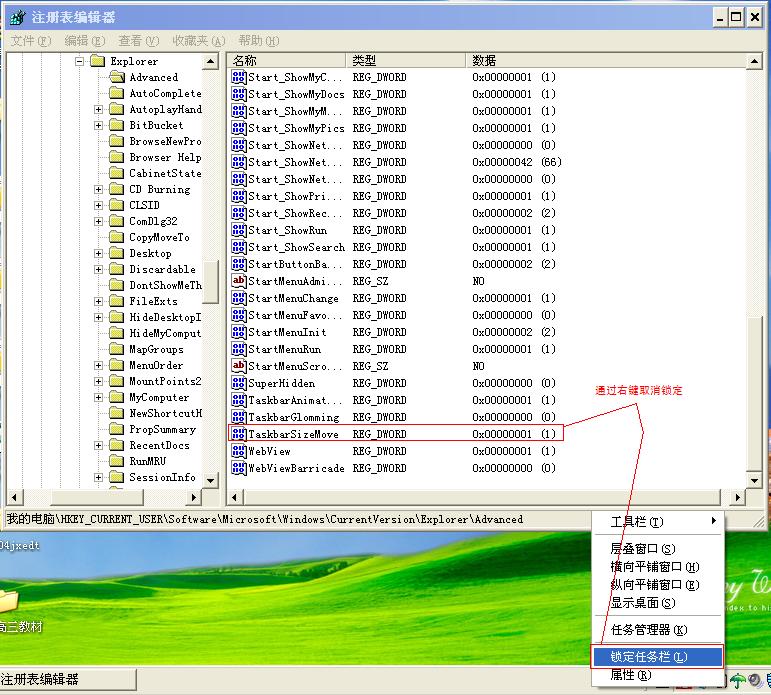Click the registry editor title bar icon
The width and height of the screenshot is (771, 695).
pos(18,18)
